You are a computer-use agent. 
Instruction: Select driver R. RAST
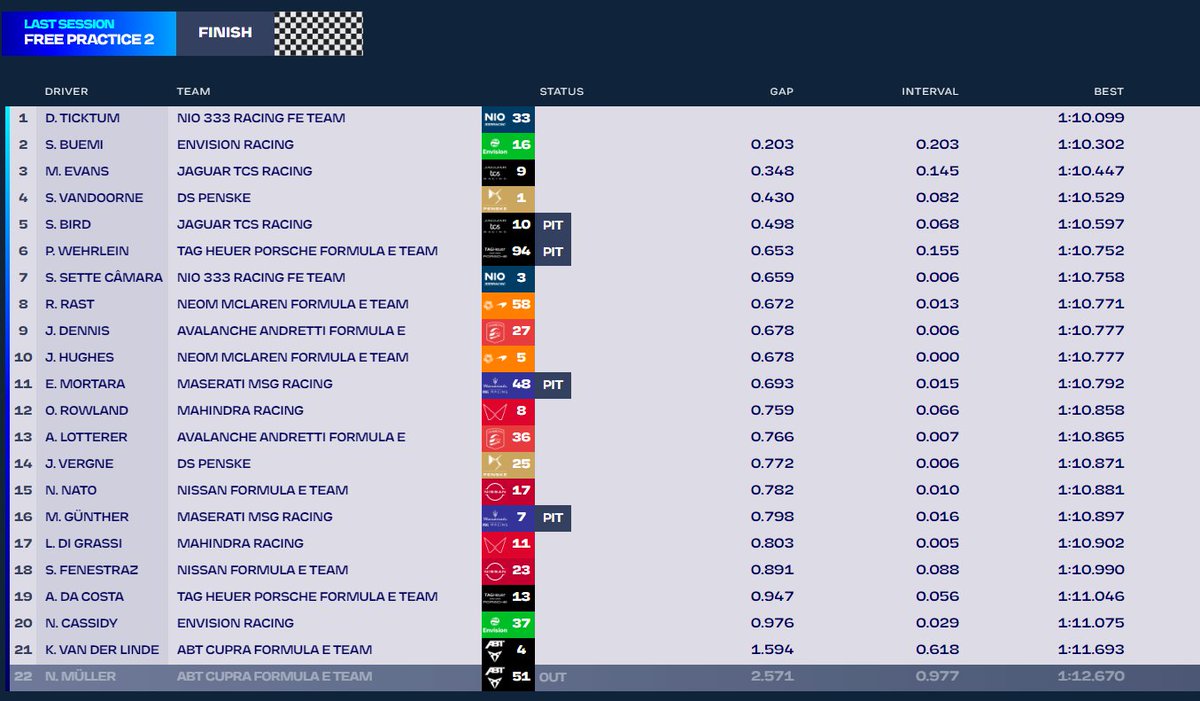point(70,304)
